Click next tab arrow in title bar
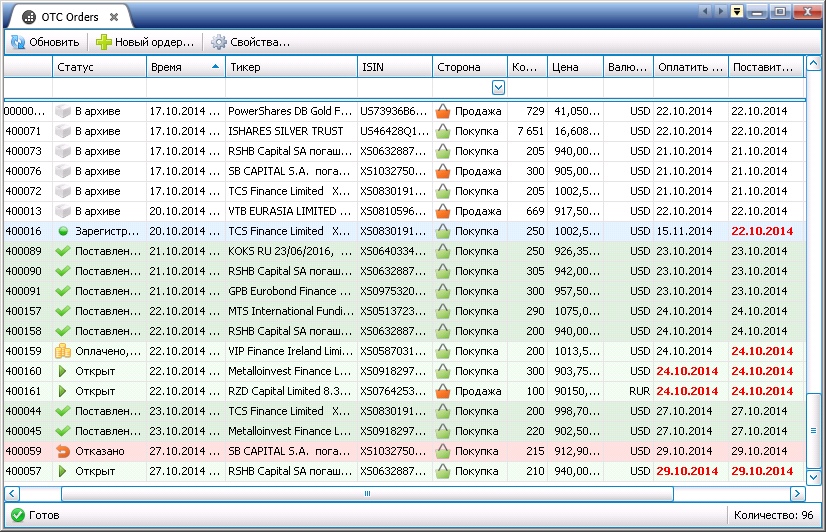 pos(721,11)
